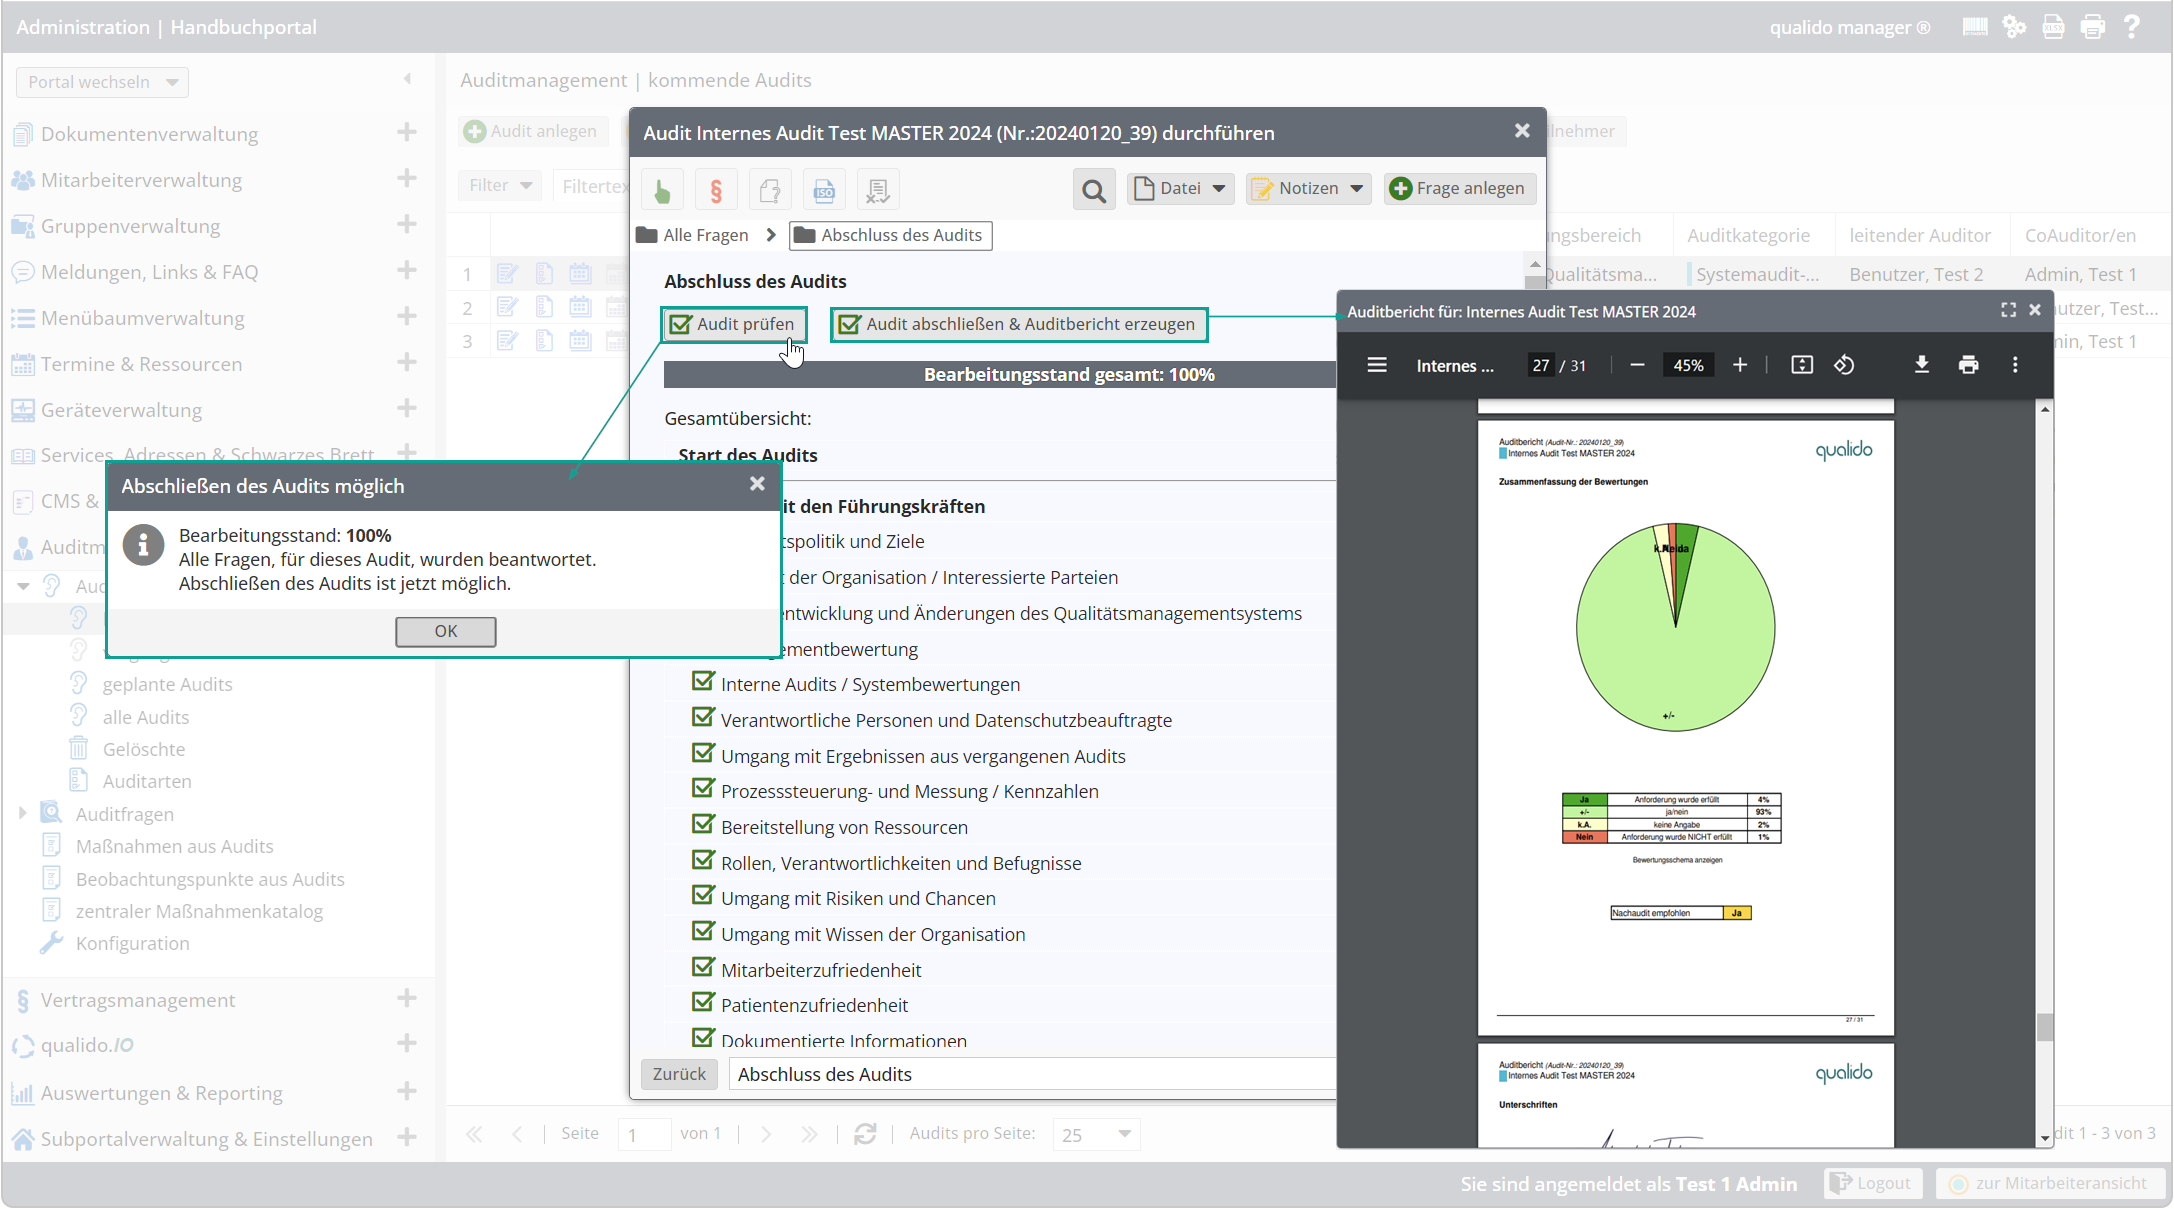Open the Notizen dropdown menu
Viewport: 2174px width, 1209px height.
pos(1308,189)
